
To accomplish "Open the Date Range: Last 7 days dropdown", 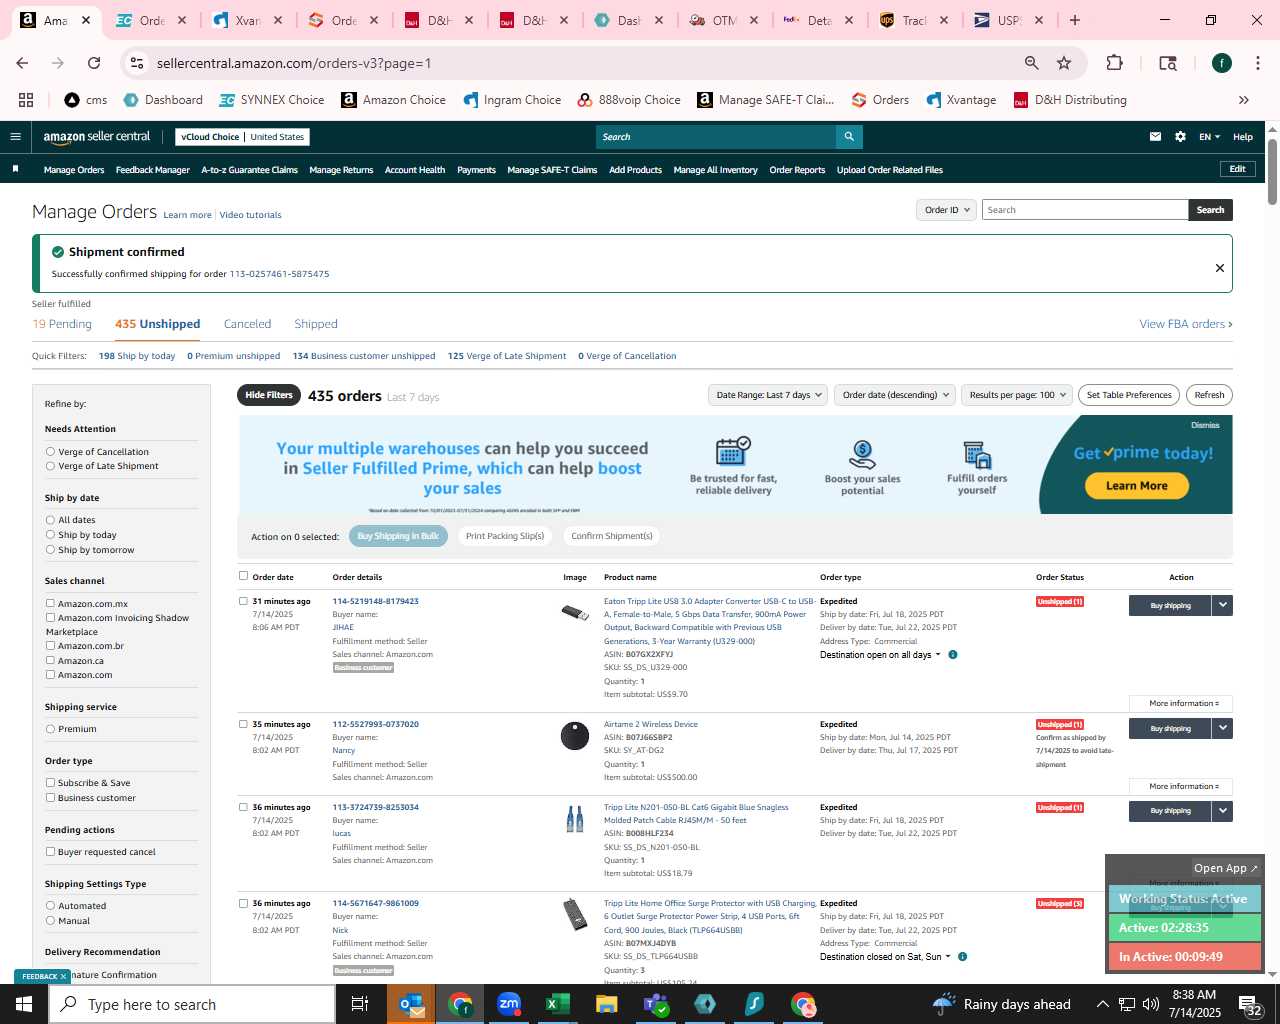I will point(768,395).
